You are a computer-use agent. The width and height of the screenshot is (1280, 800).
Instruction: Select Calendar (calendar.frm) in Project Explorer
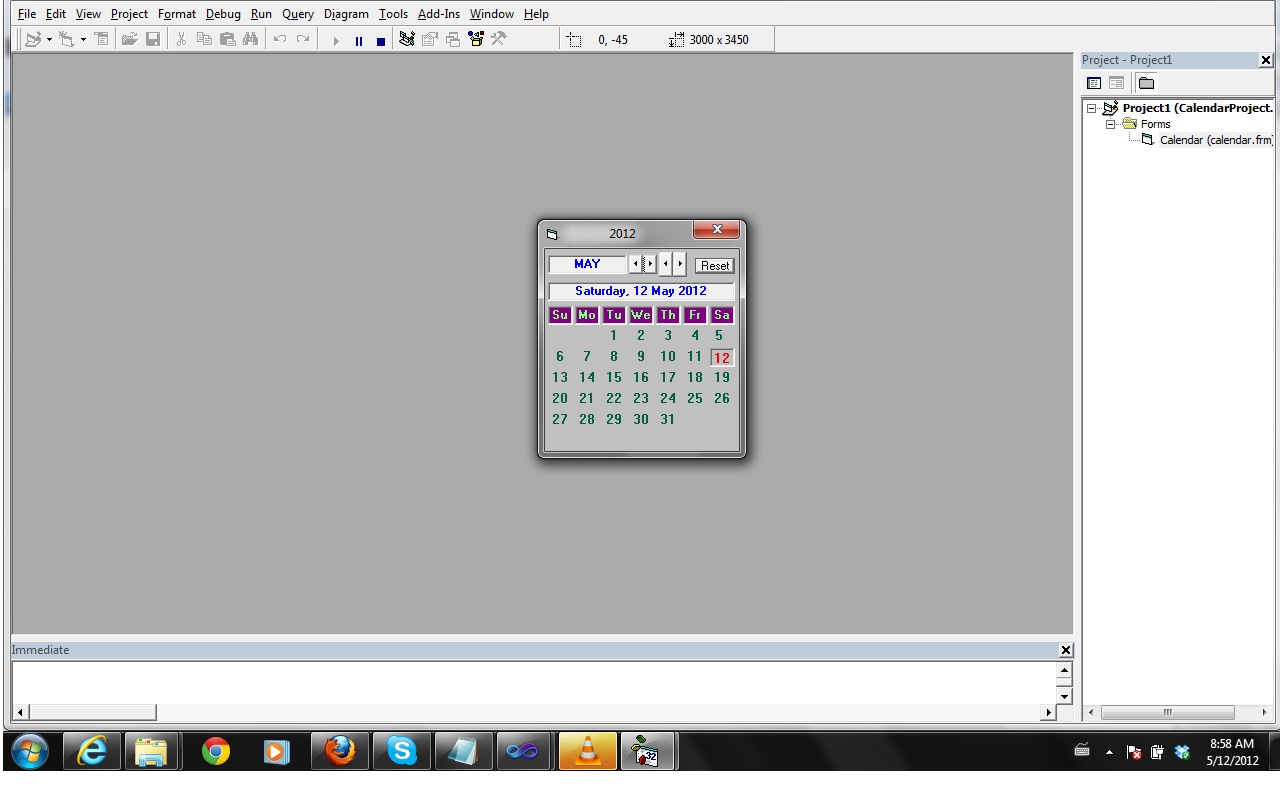click(x=1212, y=140)
